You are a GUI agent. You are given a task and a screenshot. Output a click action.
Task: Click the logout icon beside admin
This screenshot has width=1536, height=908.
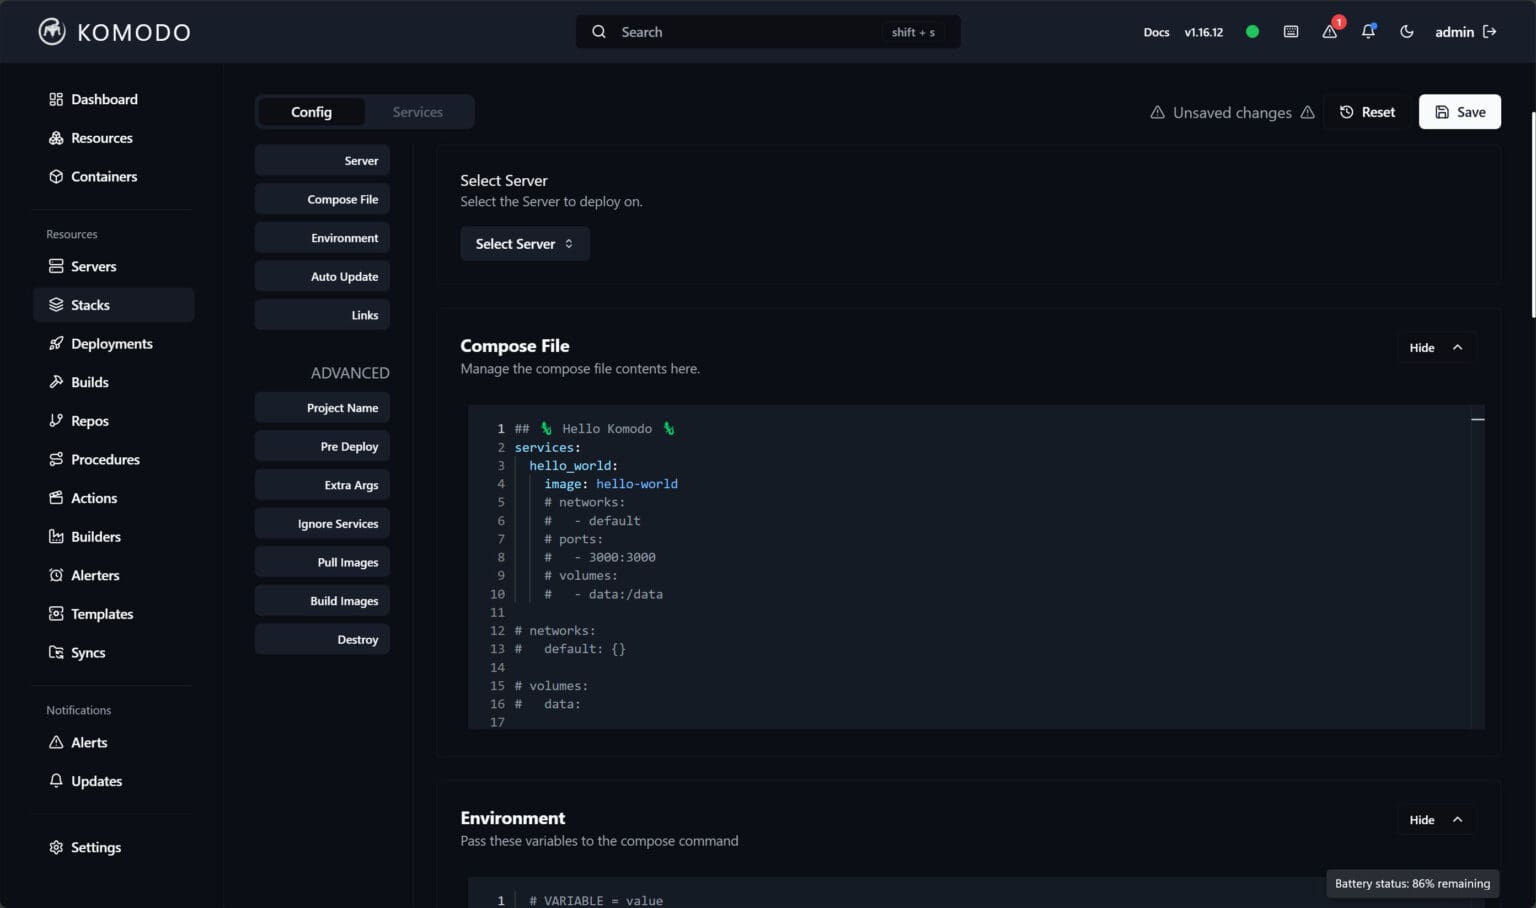click(x=1489, y=31)
